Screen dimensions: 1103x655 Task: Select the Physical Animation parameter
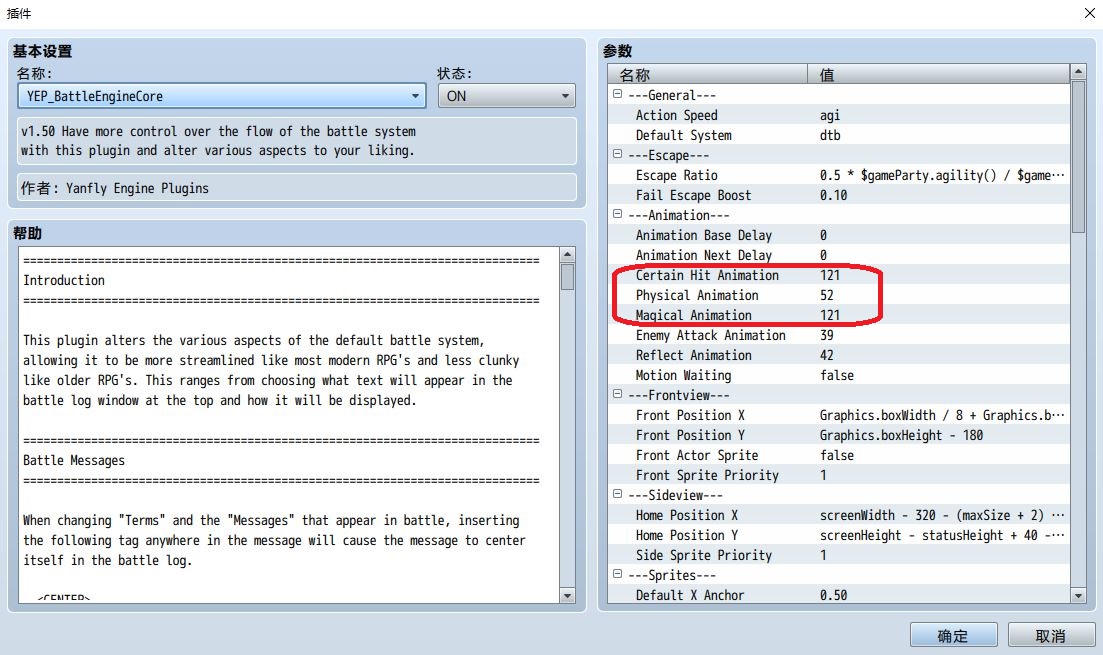[x=839, y=295]
